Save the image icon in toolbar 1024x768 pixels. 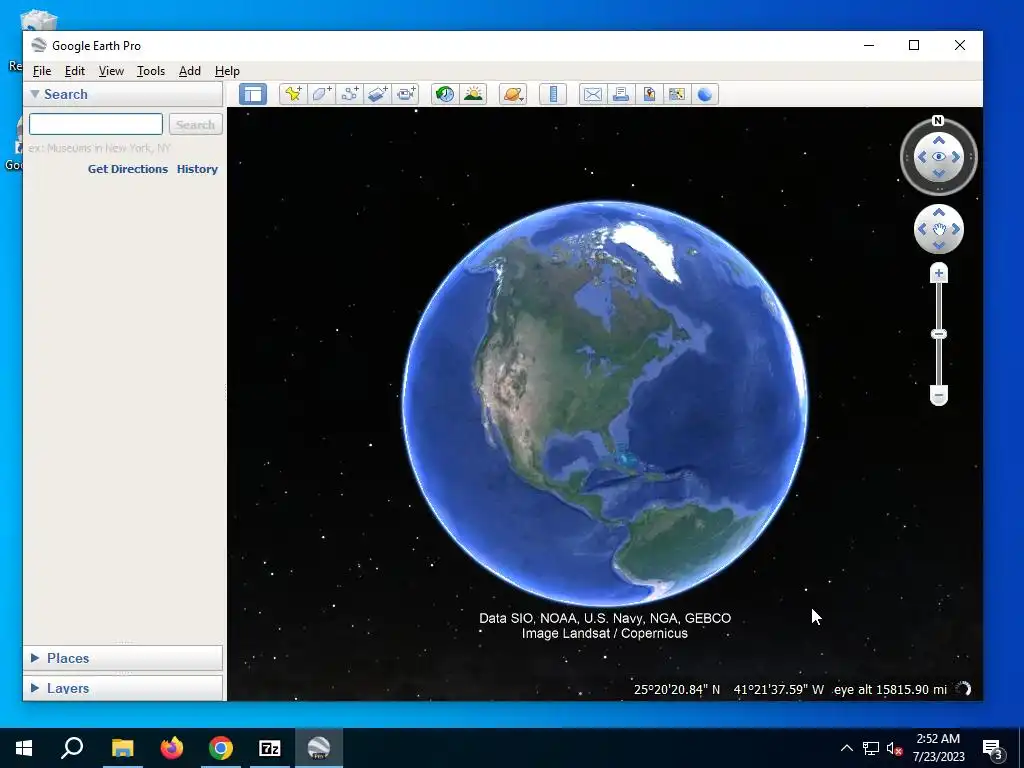(x=649, y=94)
